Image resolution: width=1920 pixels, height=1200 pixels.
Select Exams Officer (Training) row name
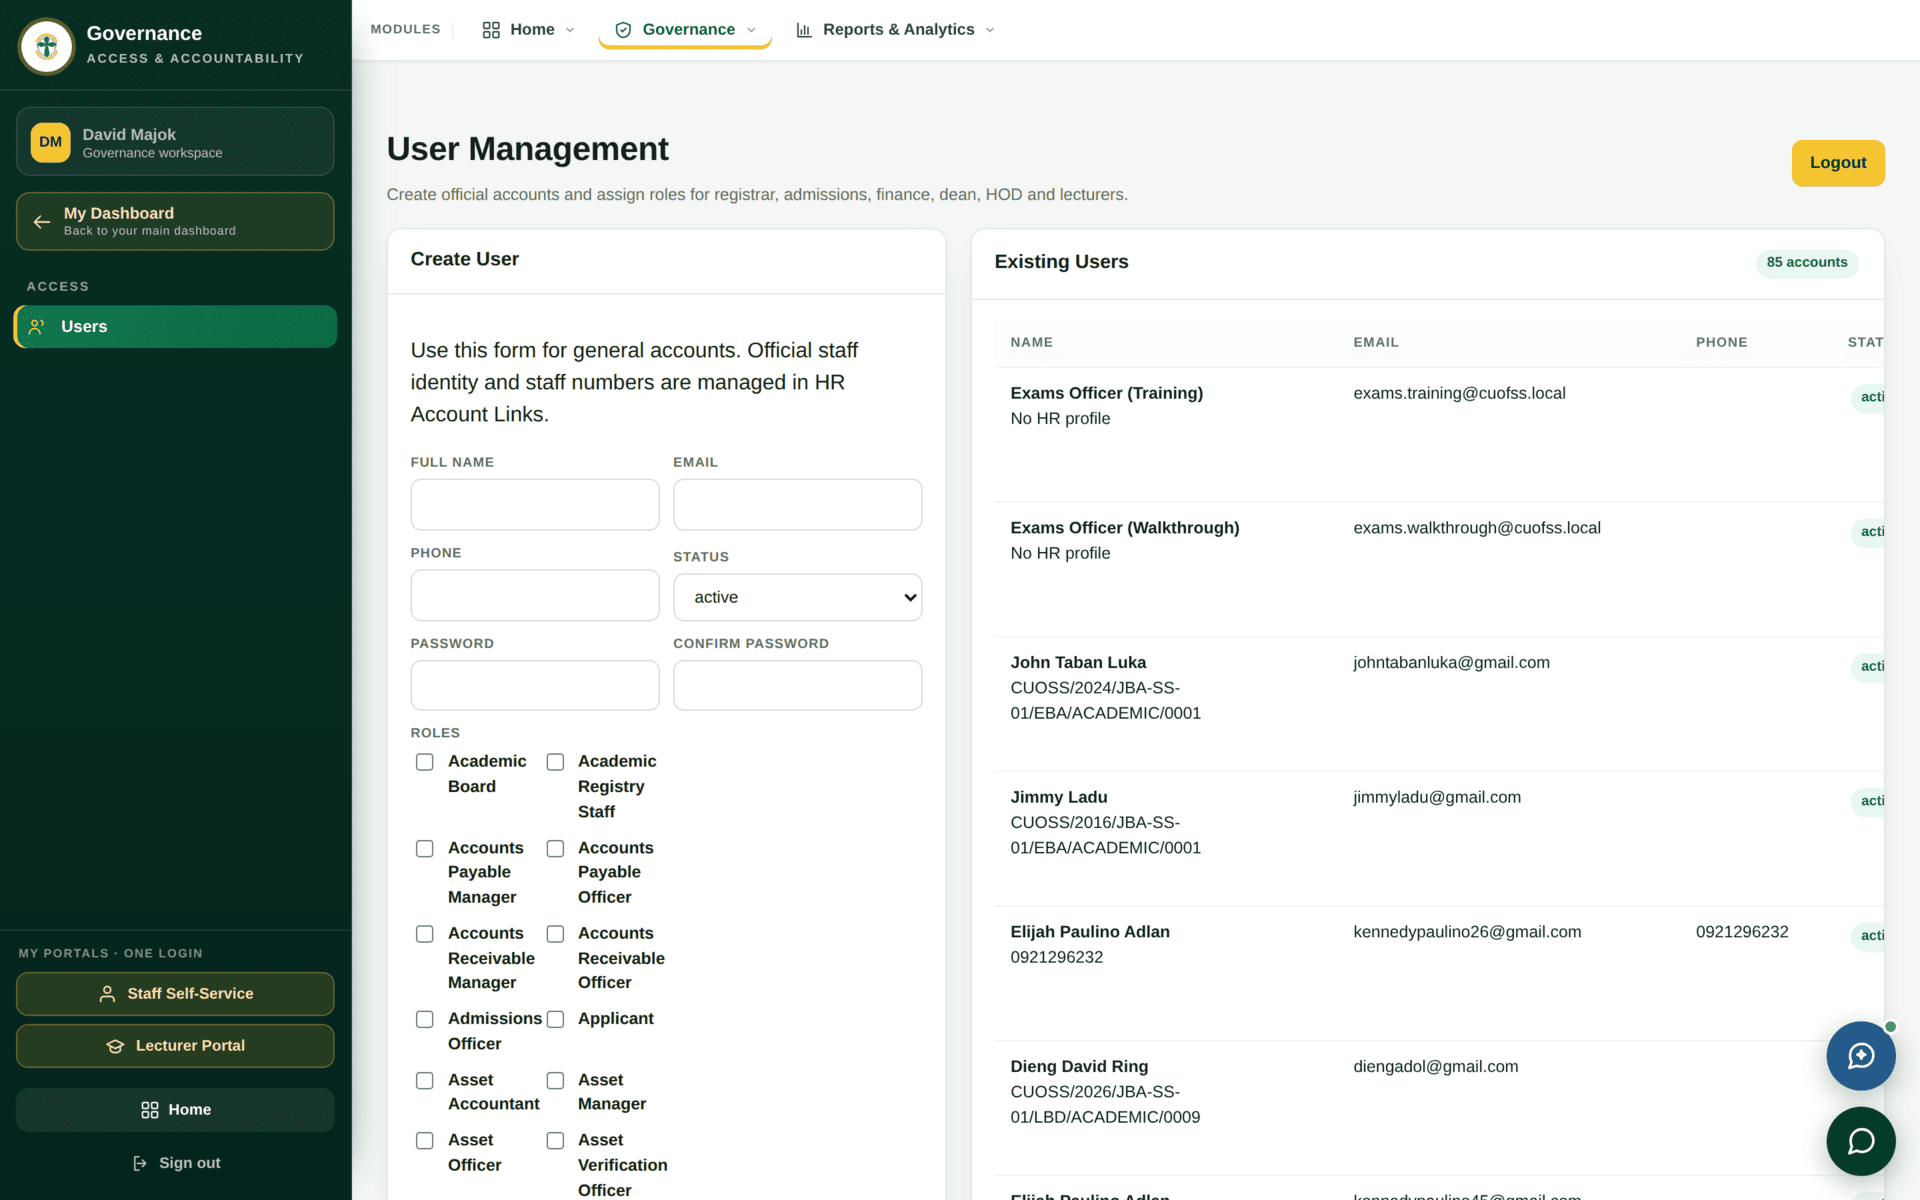(x=1106, y=393)
